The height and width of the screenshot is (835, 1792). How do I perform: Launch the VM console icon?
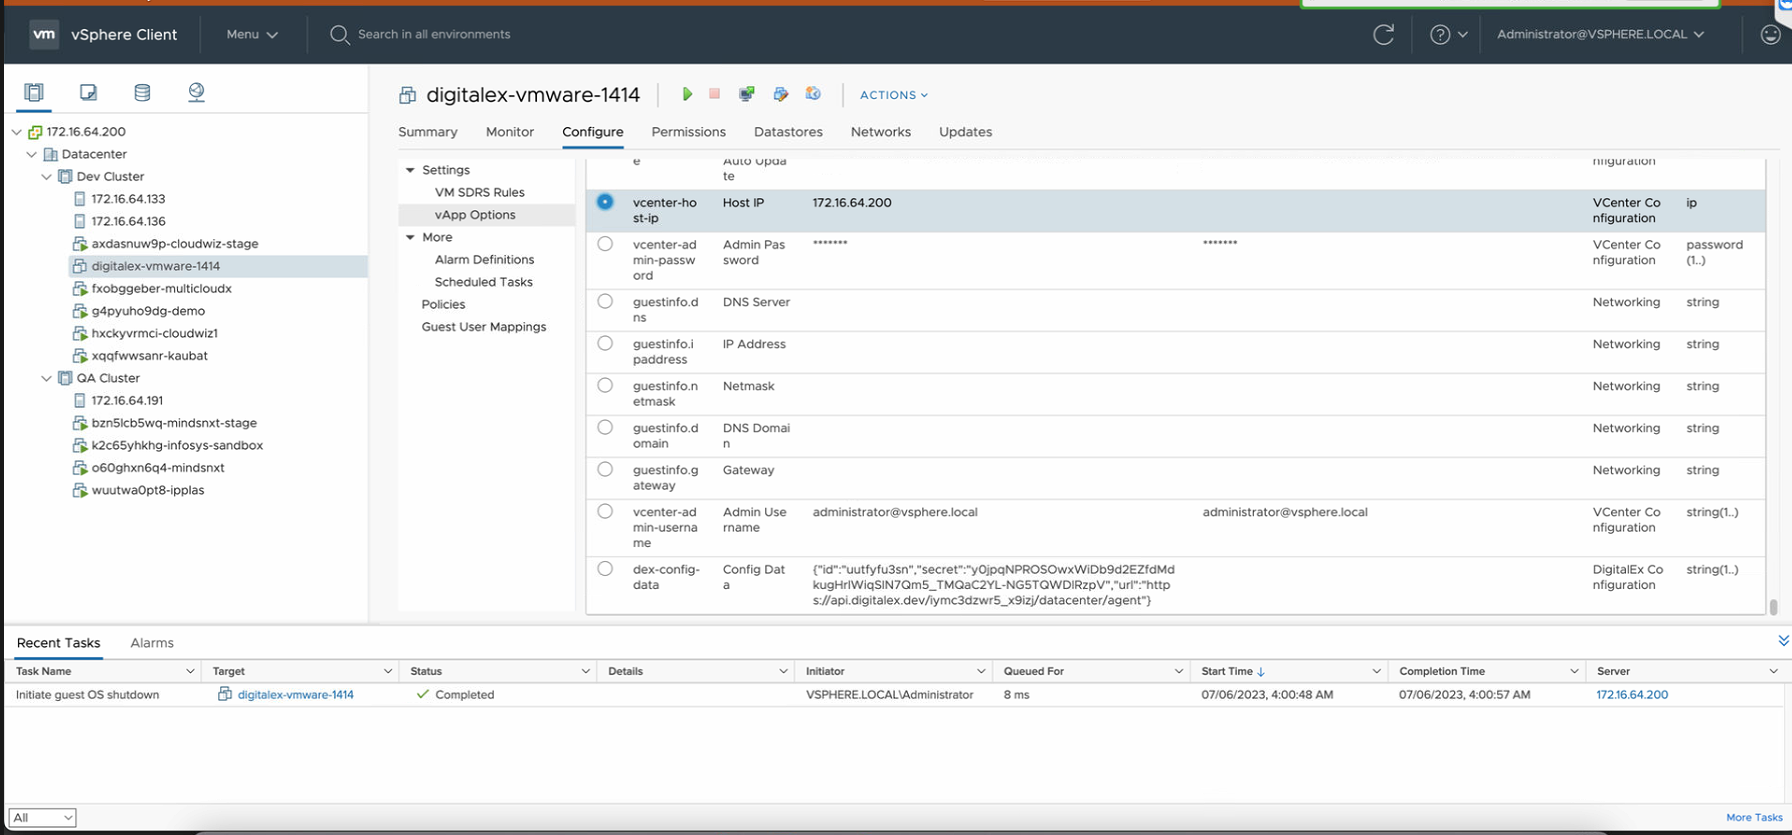[746, 94]
